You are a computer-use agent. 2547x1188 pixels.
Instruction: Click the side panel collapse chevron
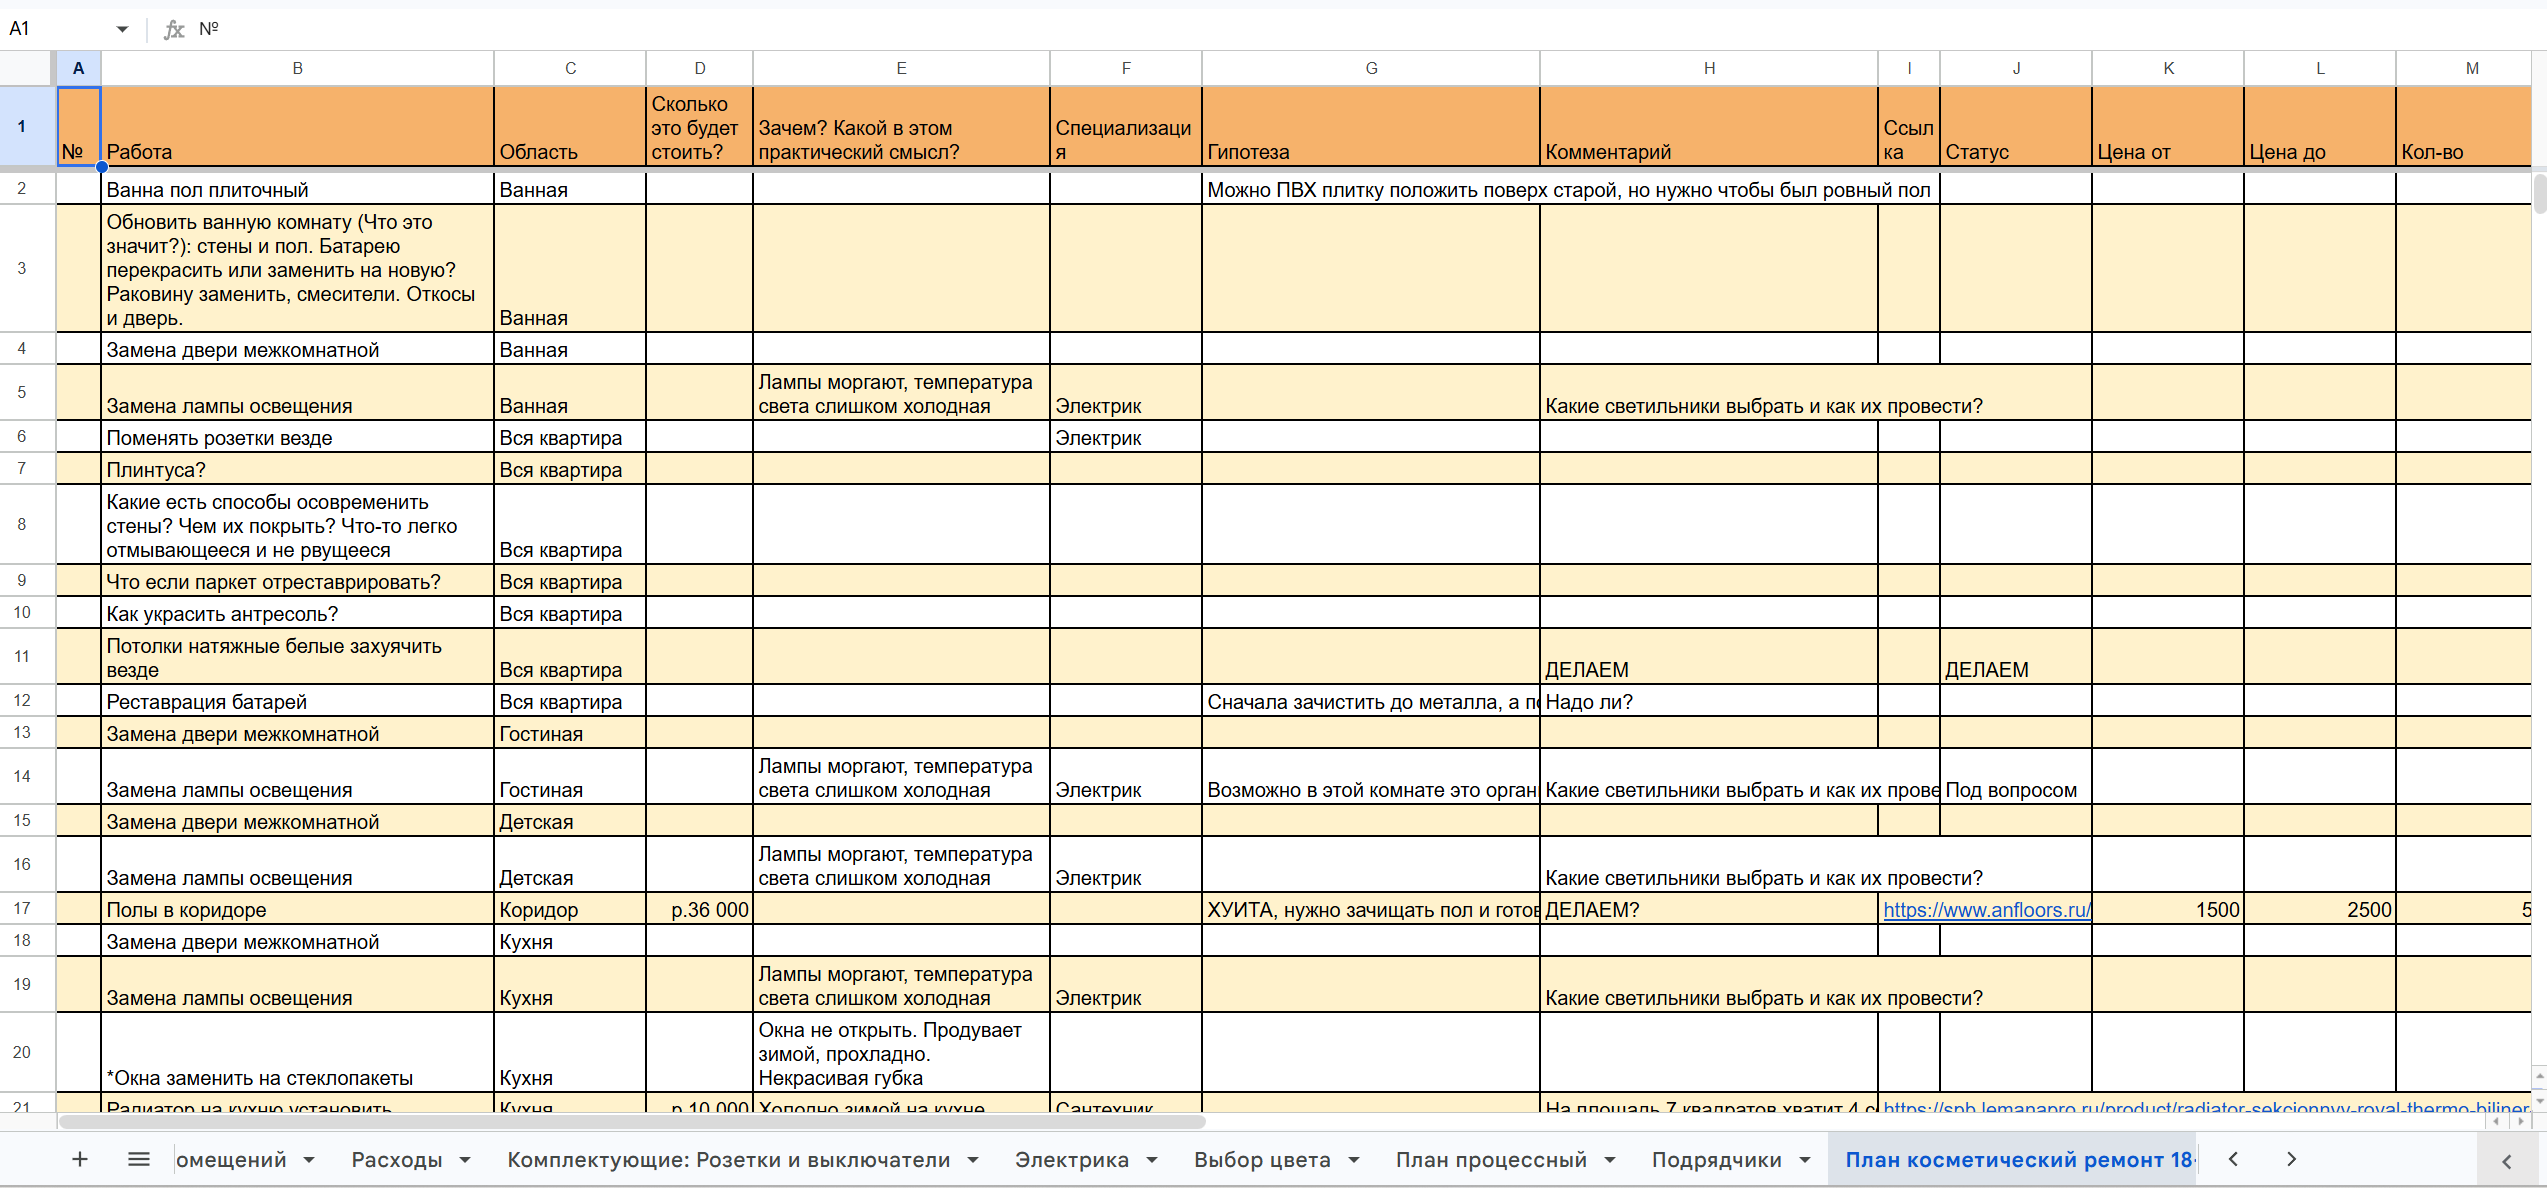pos(2506,1161)
